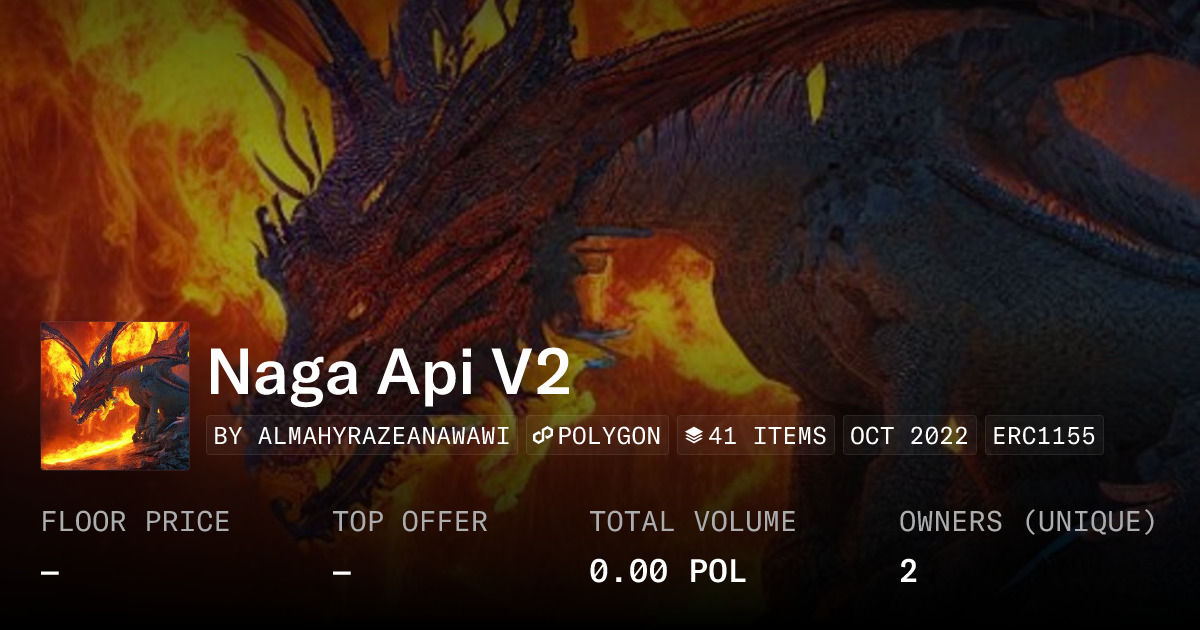This screenshot has height=630, width=1200.
Task: Click the ERC1155 token standard badge
Action: pyautogui.click(x=1044, y=436)
